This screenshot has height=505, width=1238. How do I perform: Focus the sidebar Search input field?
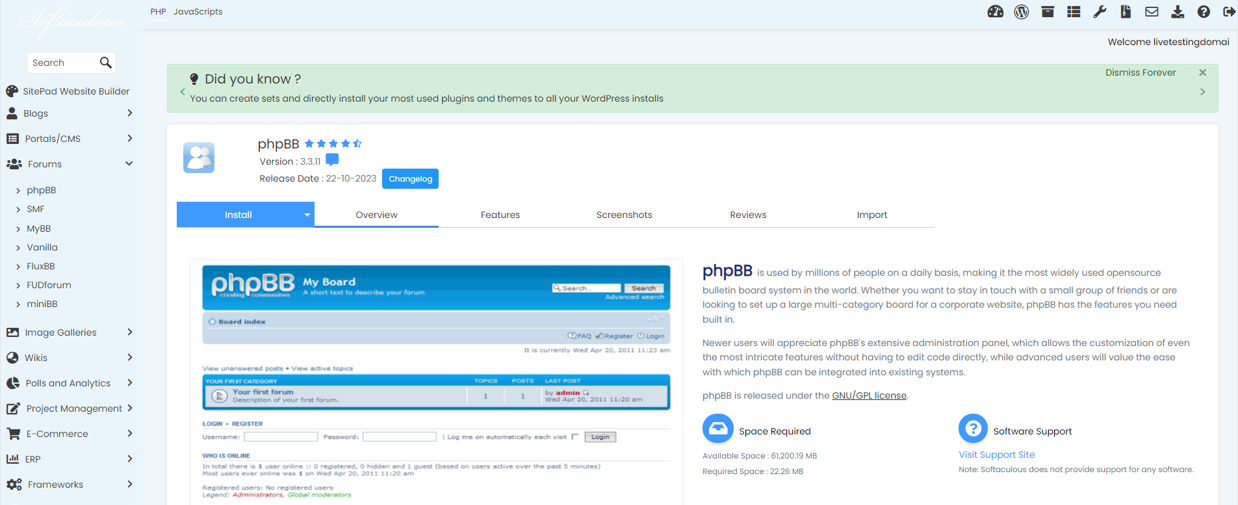64,62
